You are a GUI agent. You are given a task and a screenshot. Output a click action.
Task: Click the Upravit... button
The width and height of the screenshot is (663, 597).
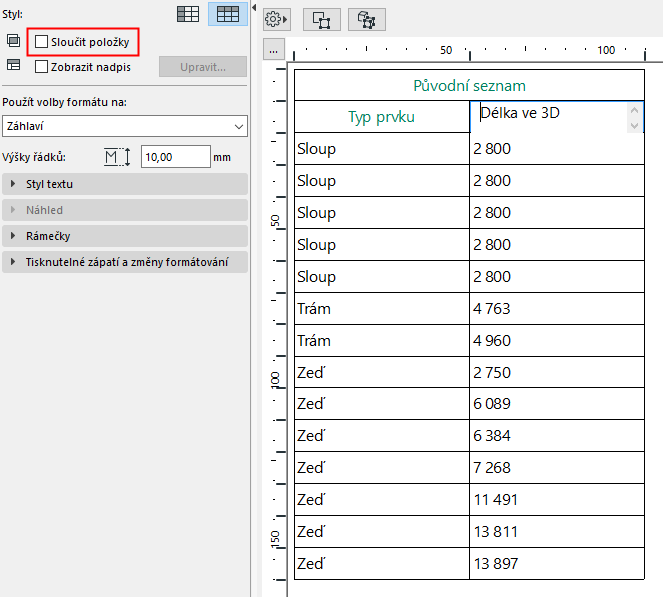click(203, 67)
